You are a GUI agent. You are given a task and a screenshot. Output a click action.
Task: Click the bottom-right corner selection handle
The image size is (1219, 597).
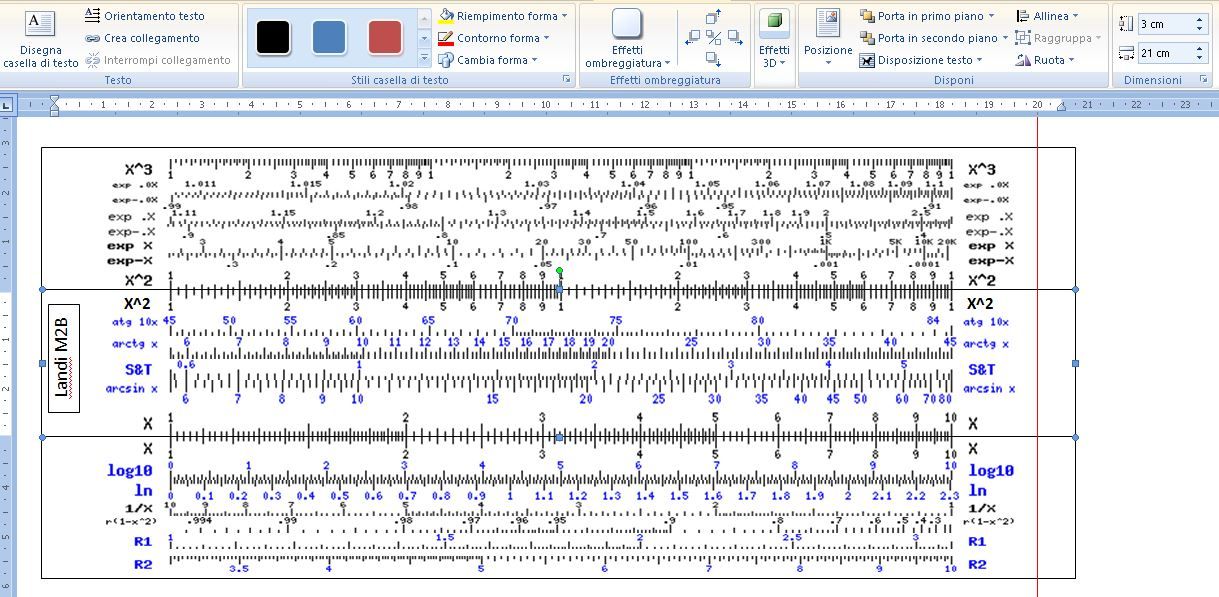pos(1075,437)
